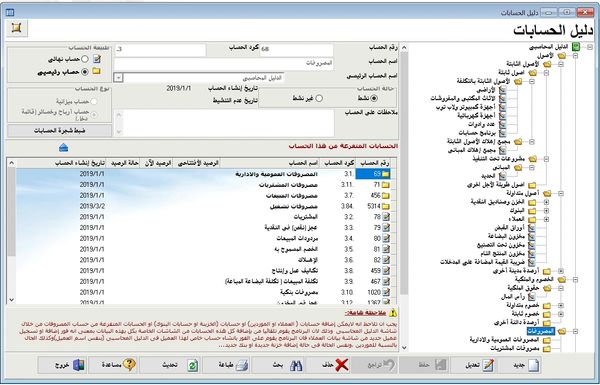Click into the رقم الحساب field showing 68
Image resolution: width=600 pixels, height=385 pixels.
[x=297, y=50]
